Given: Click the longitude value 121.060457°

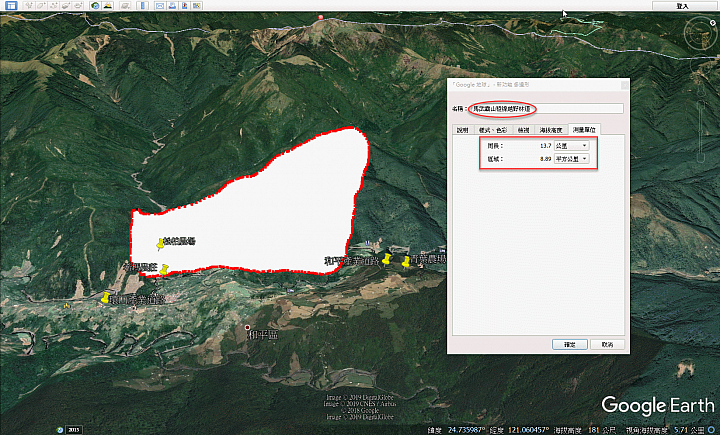Looking at the screenshot, I should point(529,430).
